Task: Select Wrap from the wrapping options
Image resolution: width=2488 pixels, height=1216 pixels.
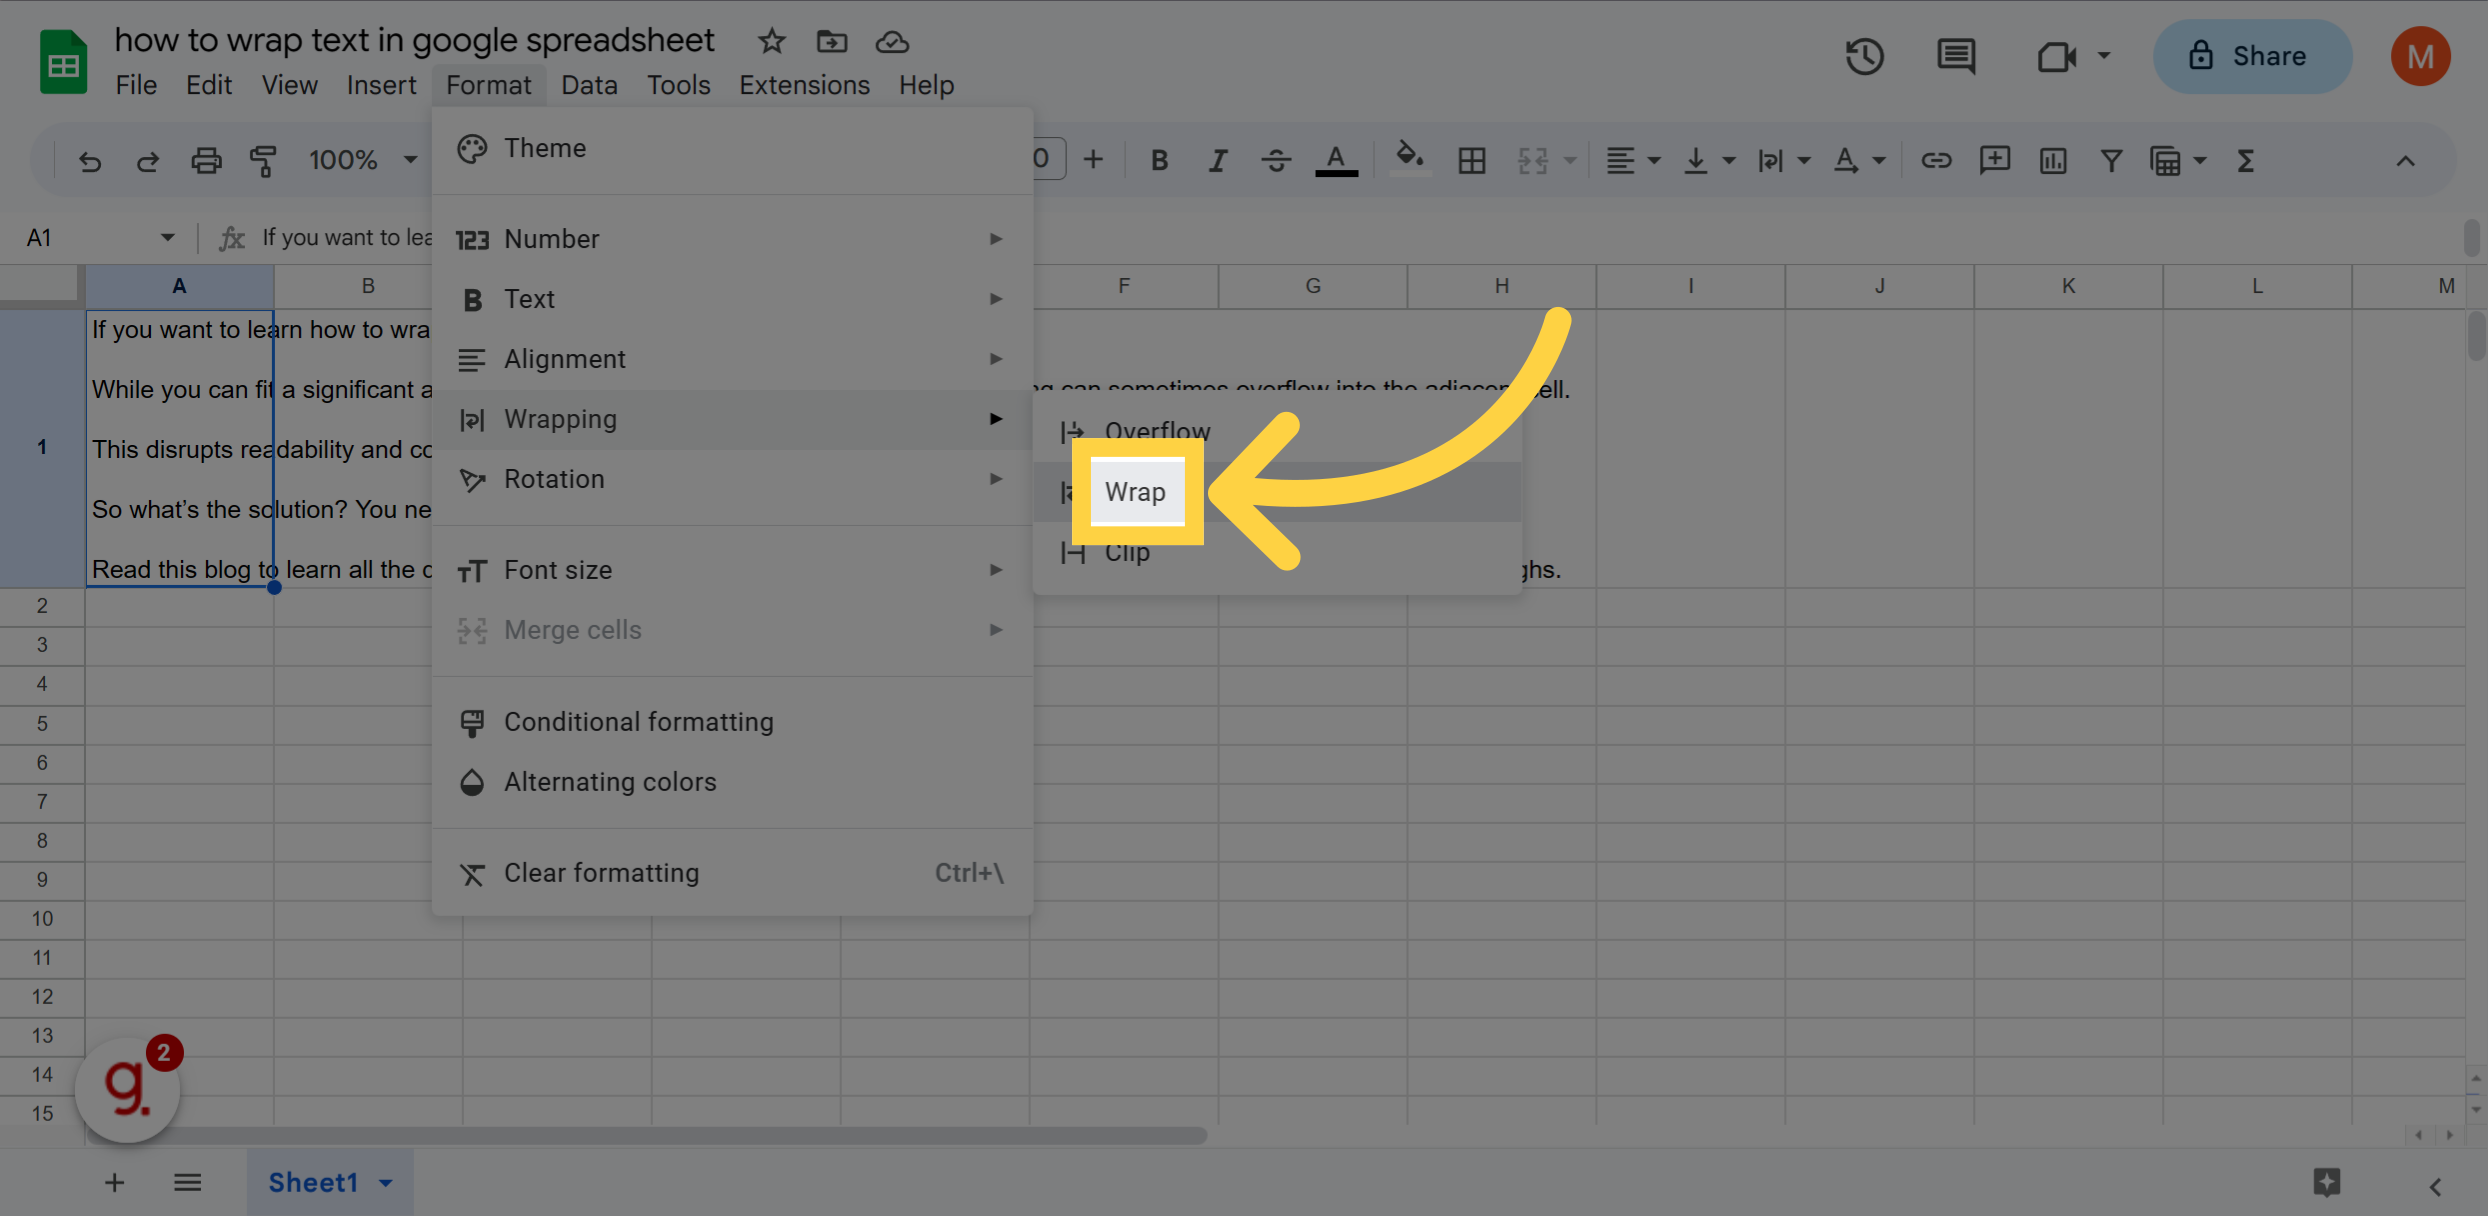Action: point(1135,492)
